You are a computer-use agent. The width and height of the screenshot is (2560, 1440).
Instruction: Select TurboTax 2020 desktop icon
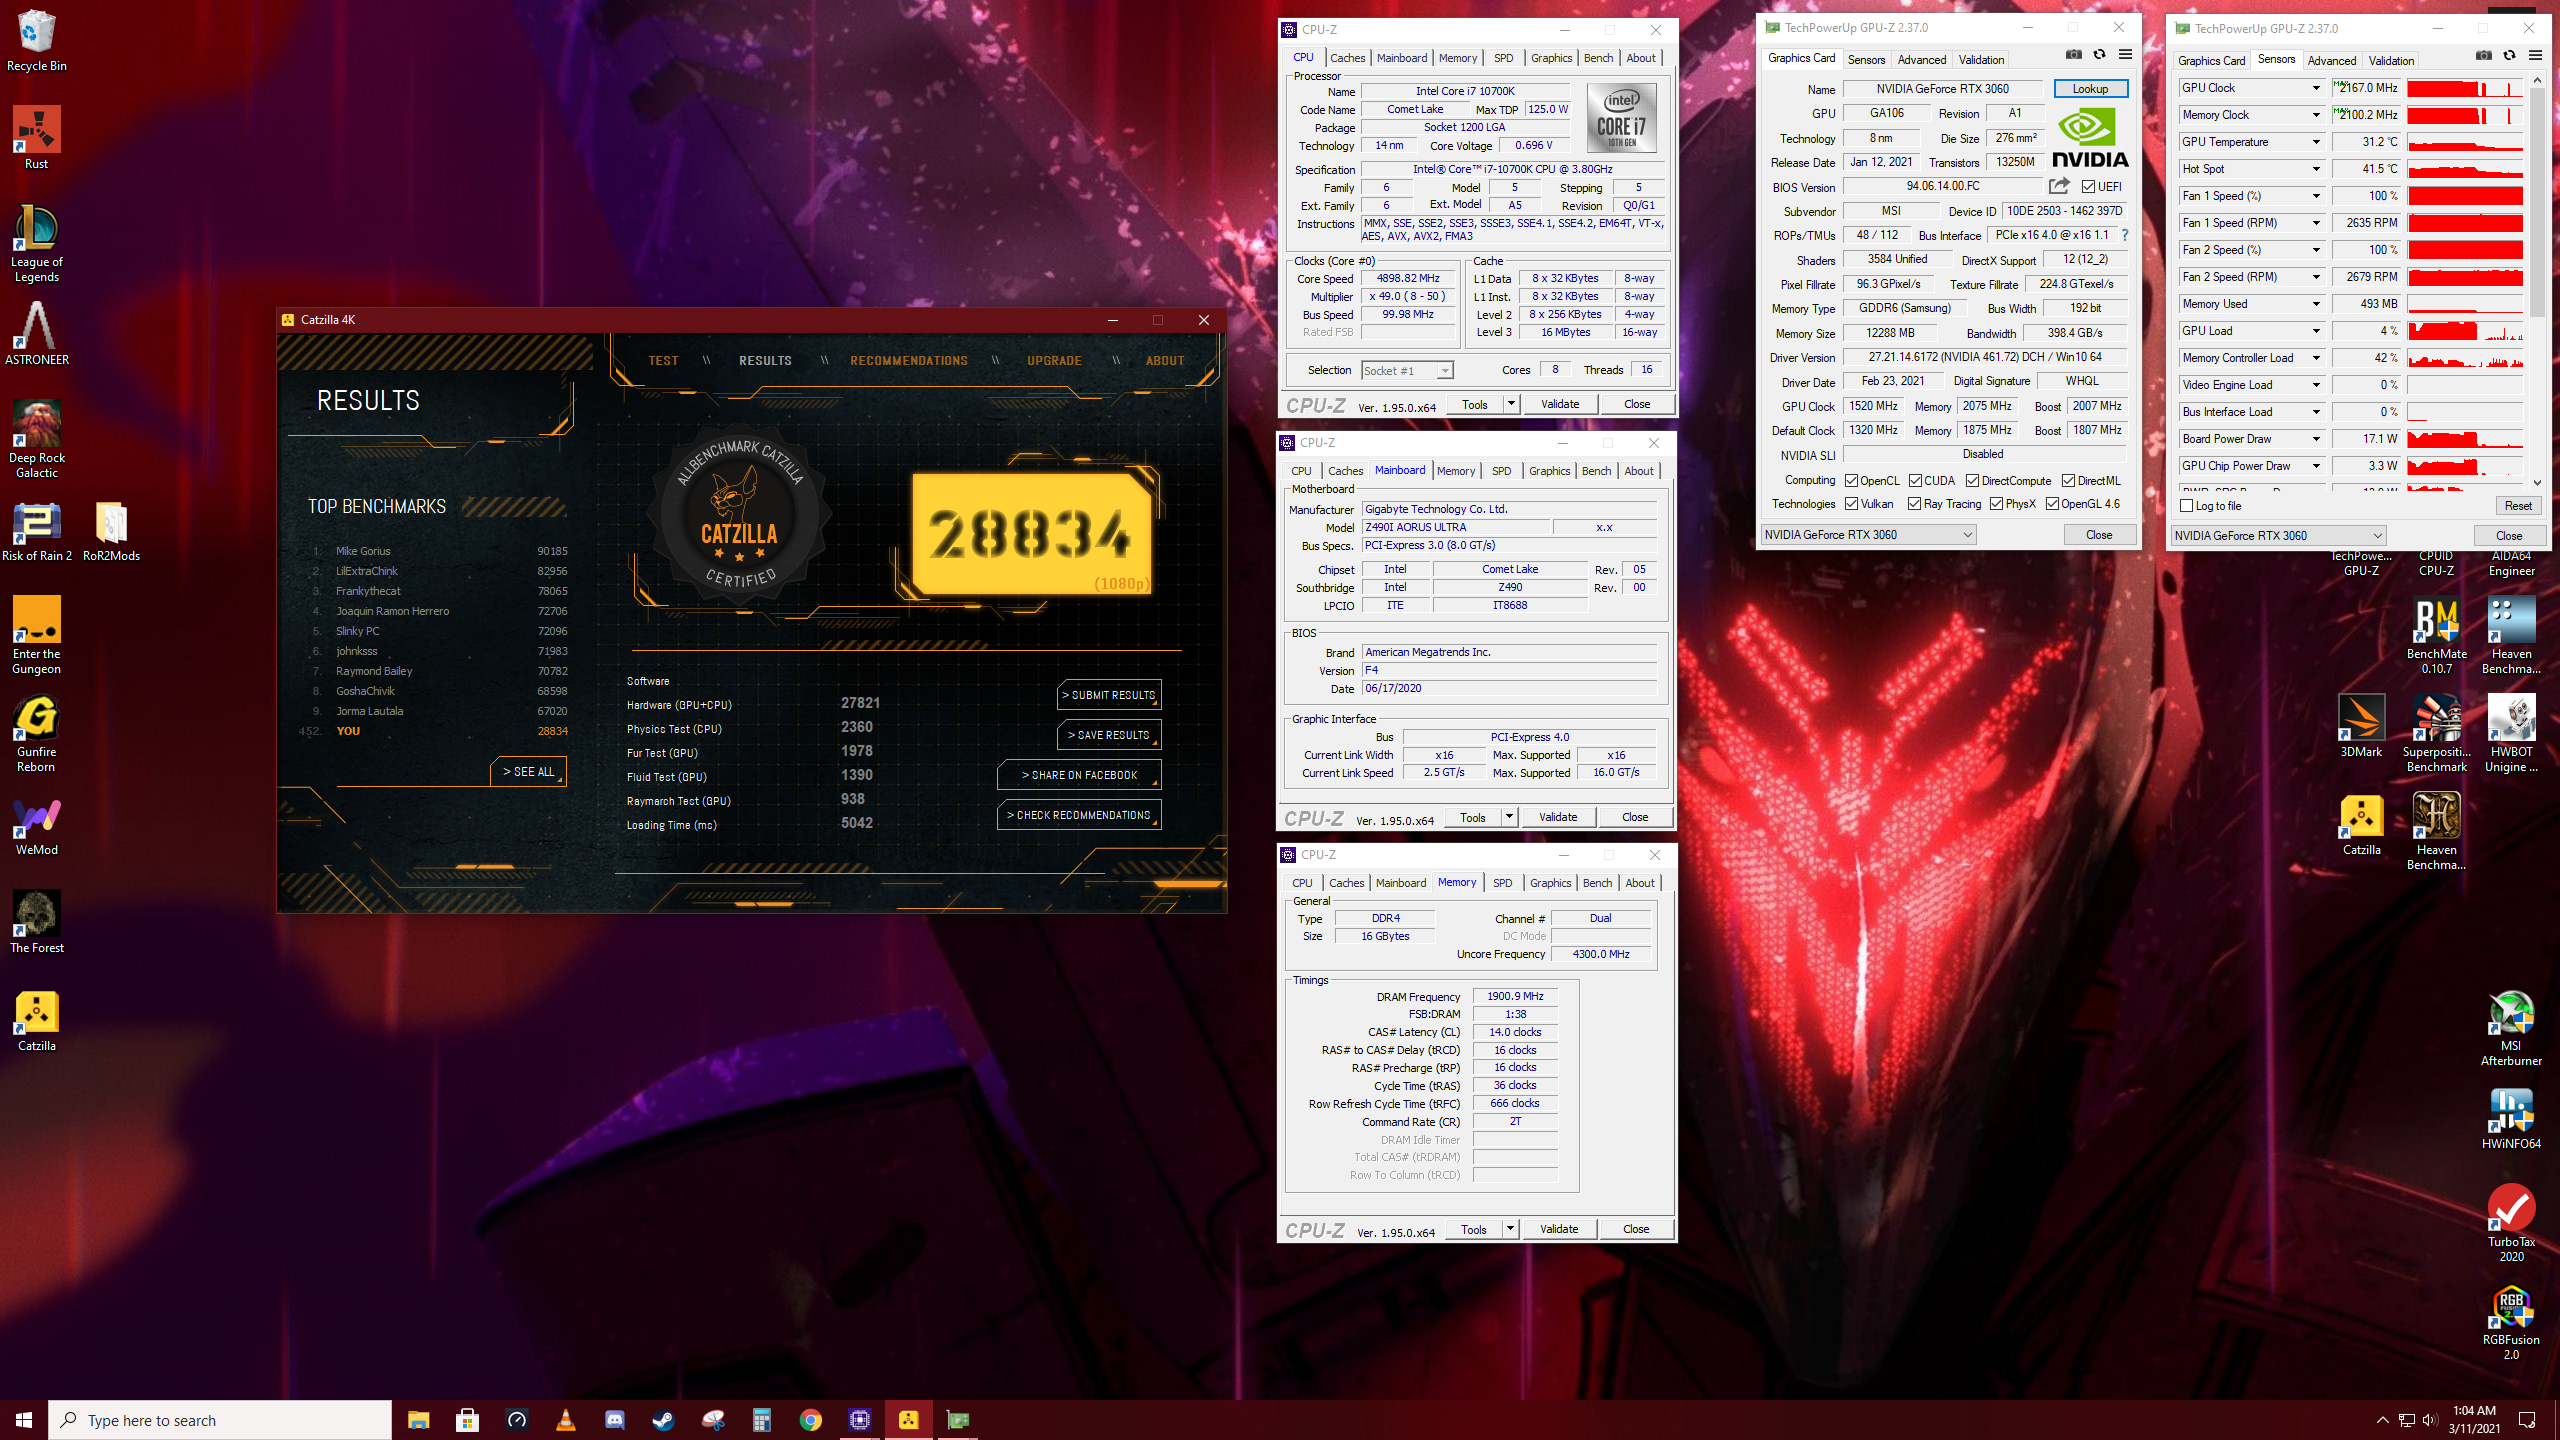pos(2512,1224)
